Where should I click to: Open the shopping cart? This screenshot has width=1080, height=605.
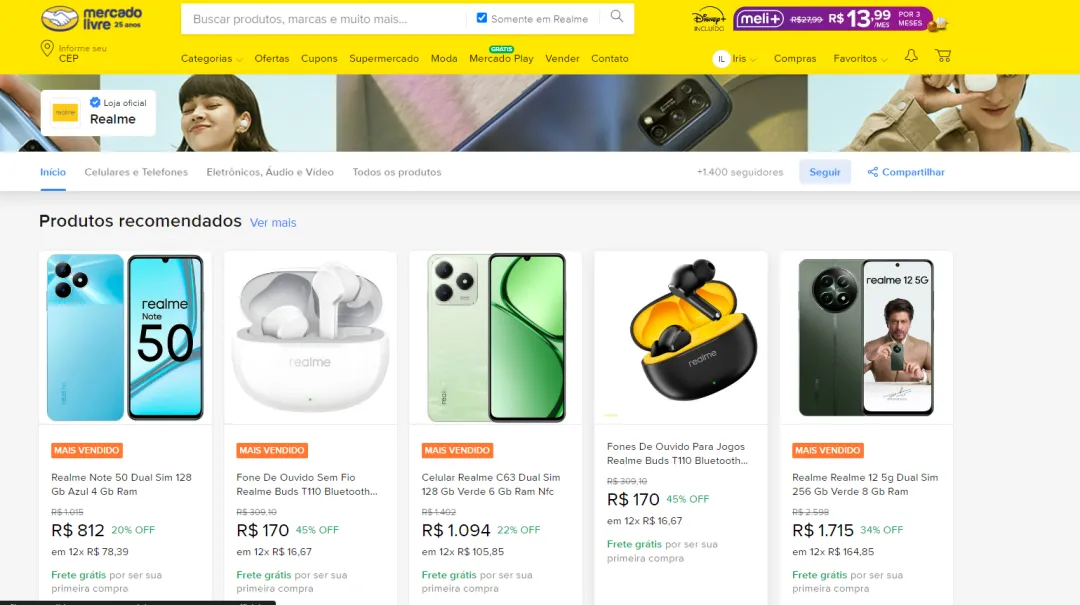tap(943, 57)
